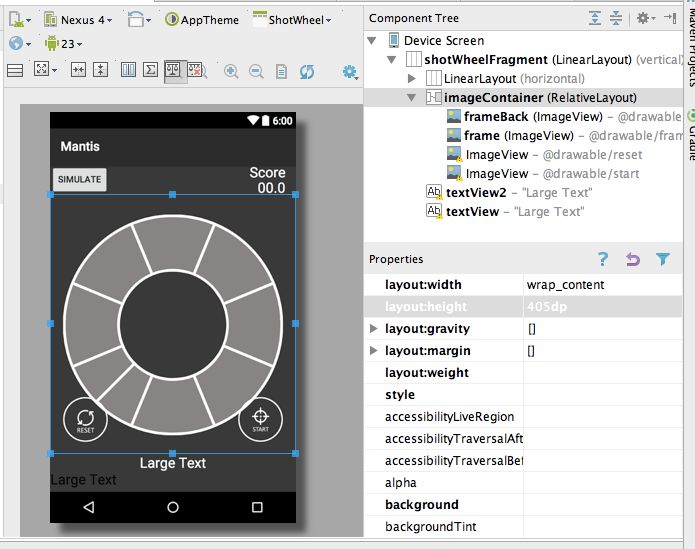Select shotWheelFragment LinearLayout row
695x549 pixels.
click(x=523, y=59)
